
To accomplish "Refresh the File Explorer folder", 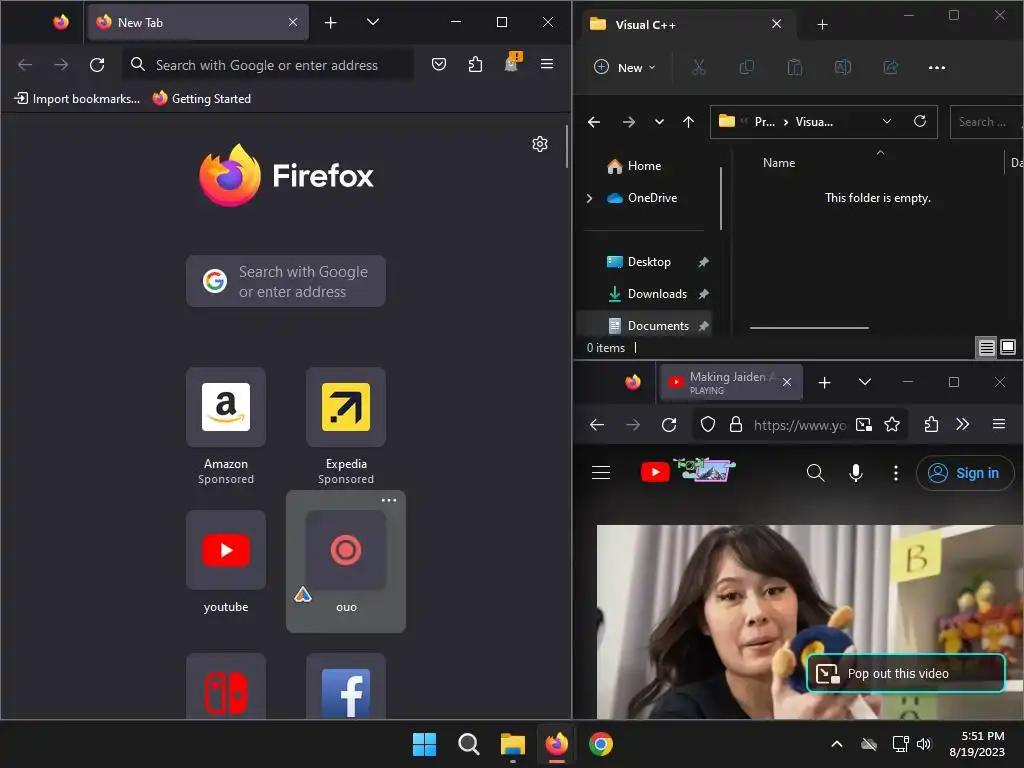I will [920, 121].
